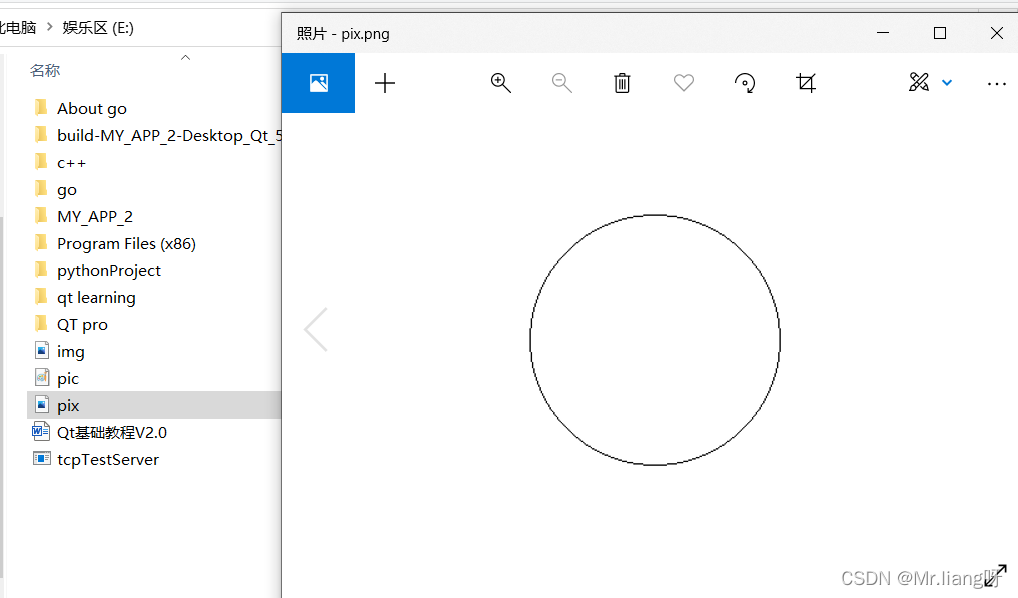
Task: Click the Word icon of Qt基础教程V2.0
Action: coord(41,431)
